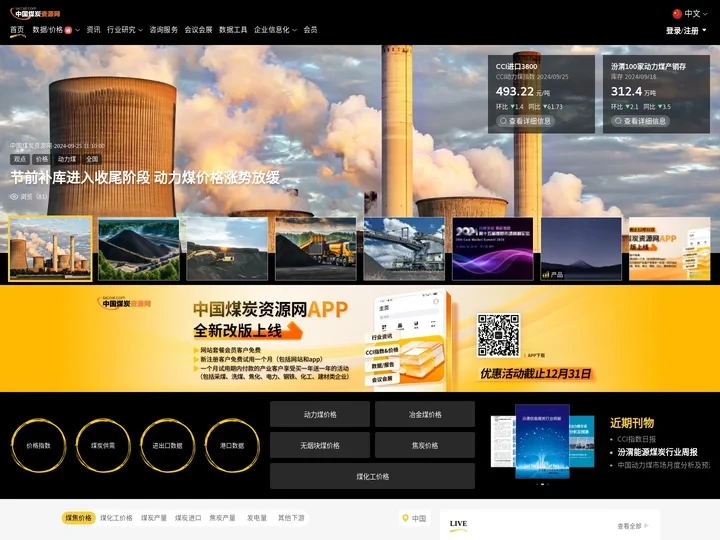Viewport: 720px width, 540px height.
Task: Click the 冶金煤价格 button
Action: click(425, 414)
